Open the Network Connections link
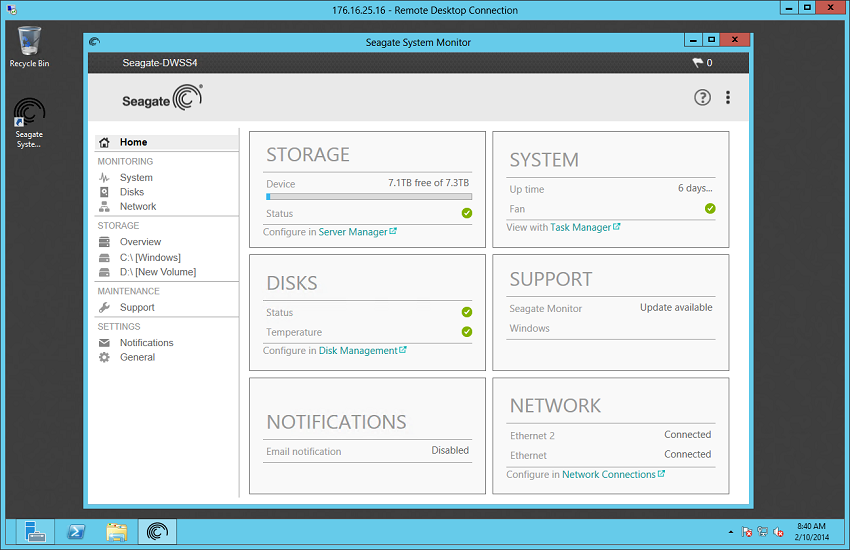The width and height of the screenshot is (850, 550). click(613, 475)
